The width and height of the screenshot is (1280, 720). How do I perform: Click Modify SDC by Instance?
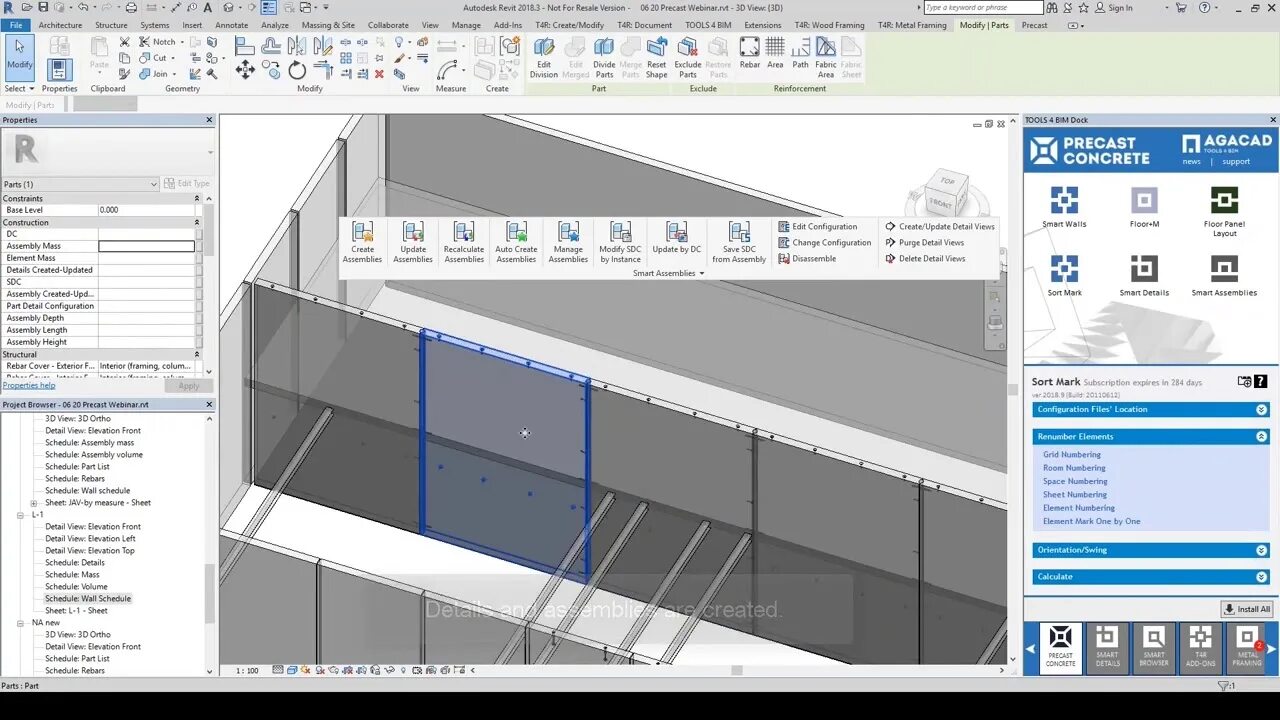pyautogui.click(x=620, y=243)
